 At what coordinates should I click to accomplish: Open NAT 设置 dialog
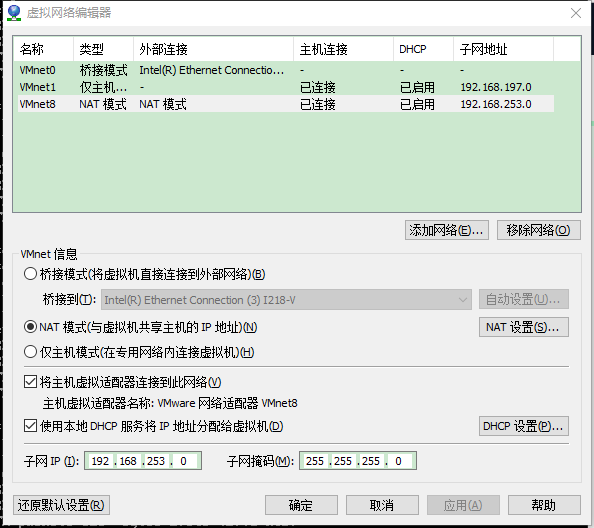524,327
